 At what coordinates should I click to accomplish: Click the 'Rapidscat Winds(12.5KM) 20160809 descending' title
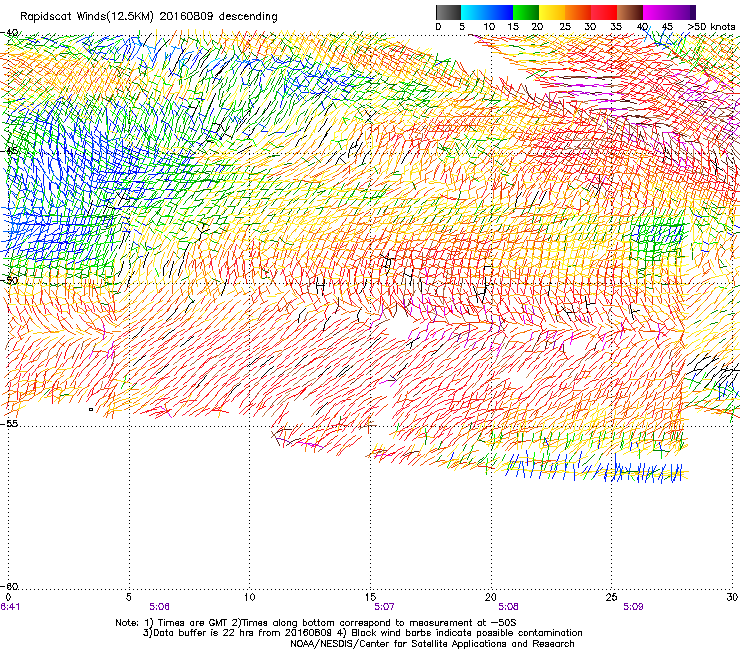tap(149, 17)
